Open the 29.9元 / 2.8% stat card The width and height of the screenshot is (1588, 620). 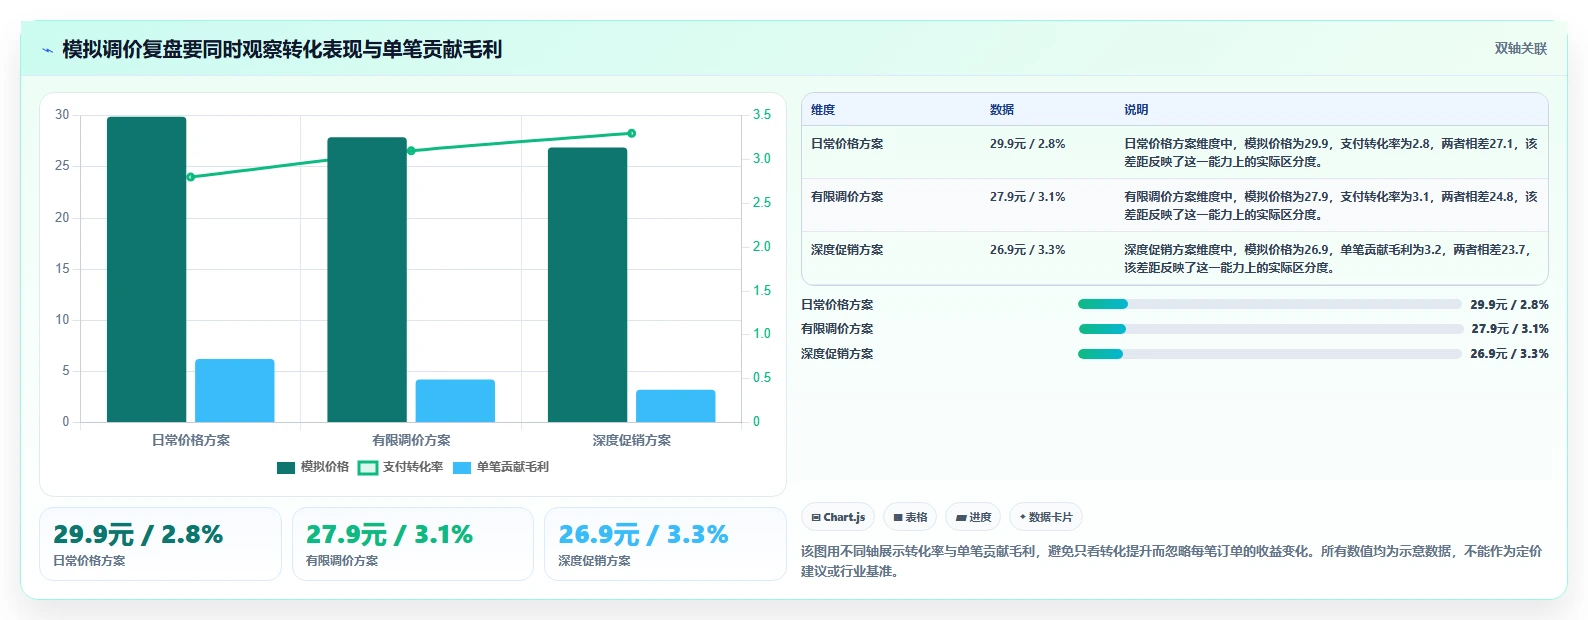click(x=160, y=544)
